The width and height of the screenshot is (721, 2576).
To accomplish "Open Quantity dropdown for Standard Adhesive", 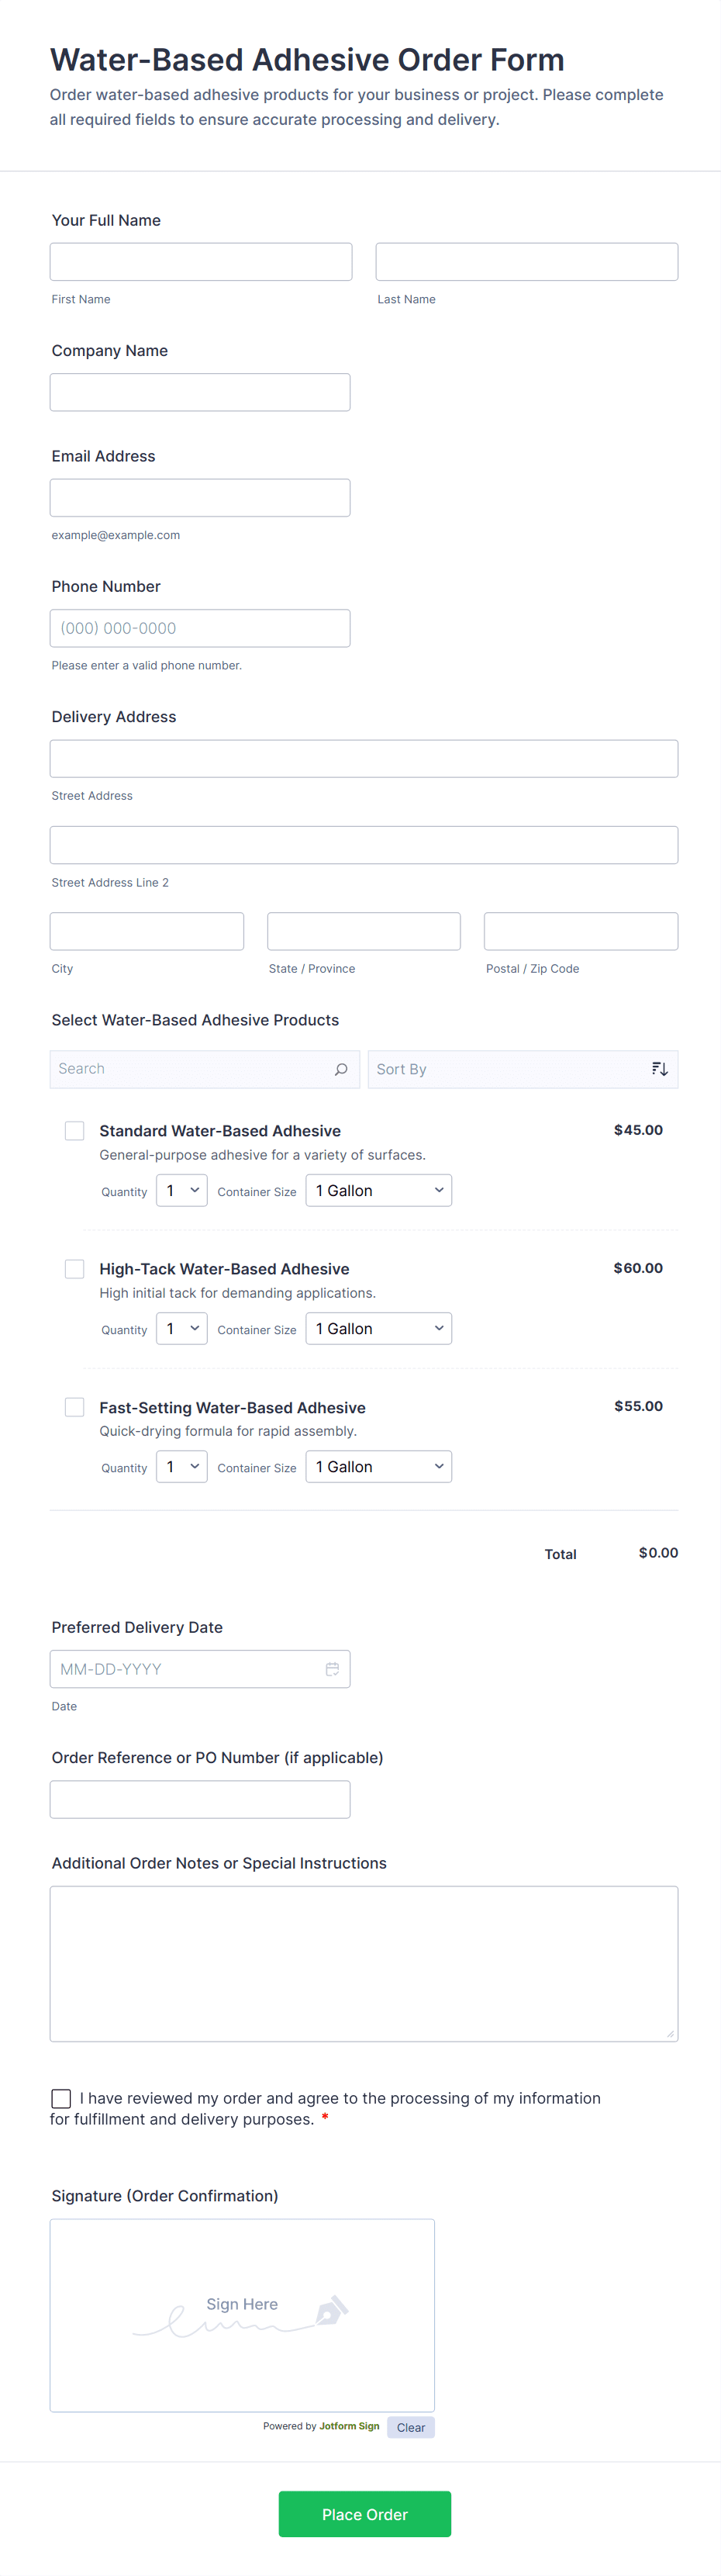I will pos(182,1190).
